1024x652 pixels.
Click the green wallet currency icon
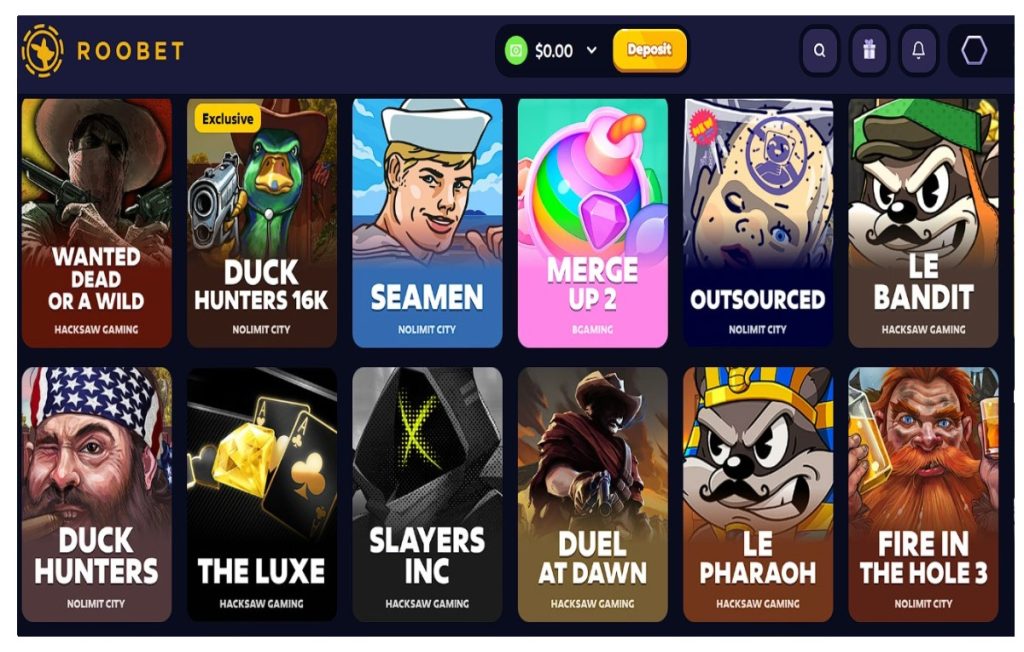tap(516, 50)
